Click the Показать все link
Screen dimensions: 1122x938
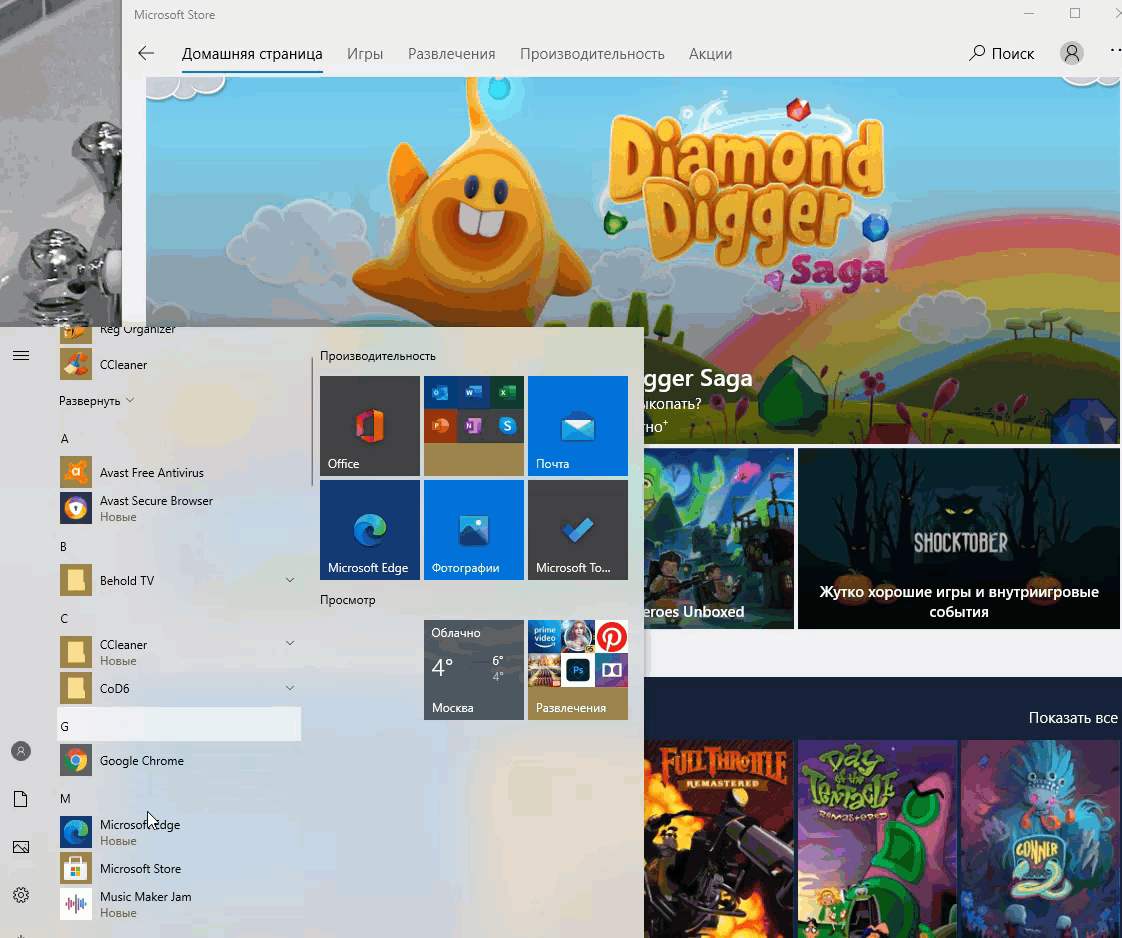[1073, 718]
